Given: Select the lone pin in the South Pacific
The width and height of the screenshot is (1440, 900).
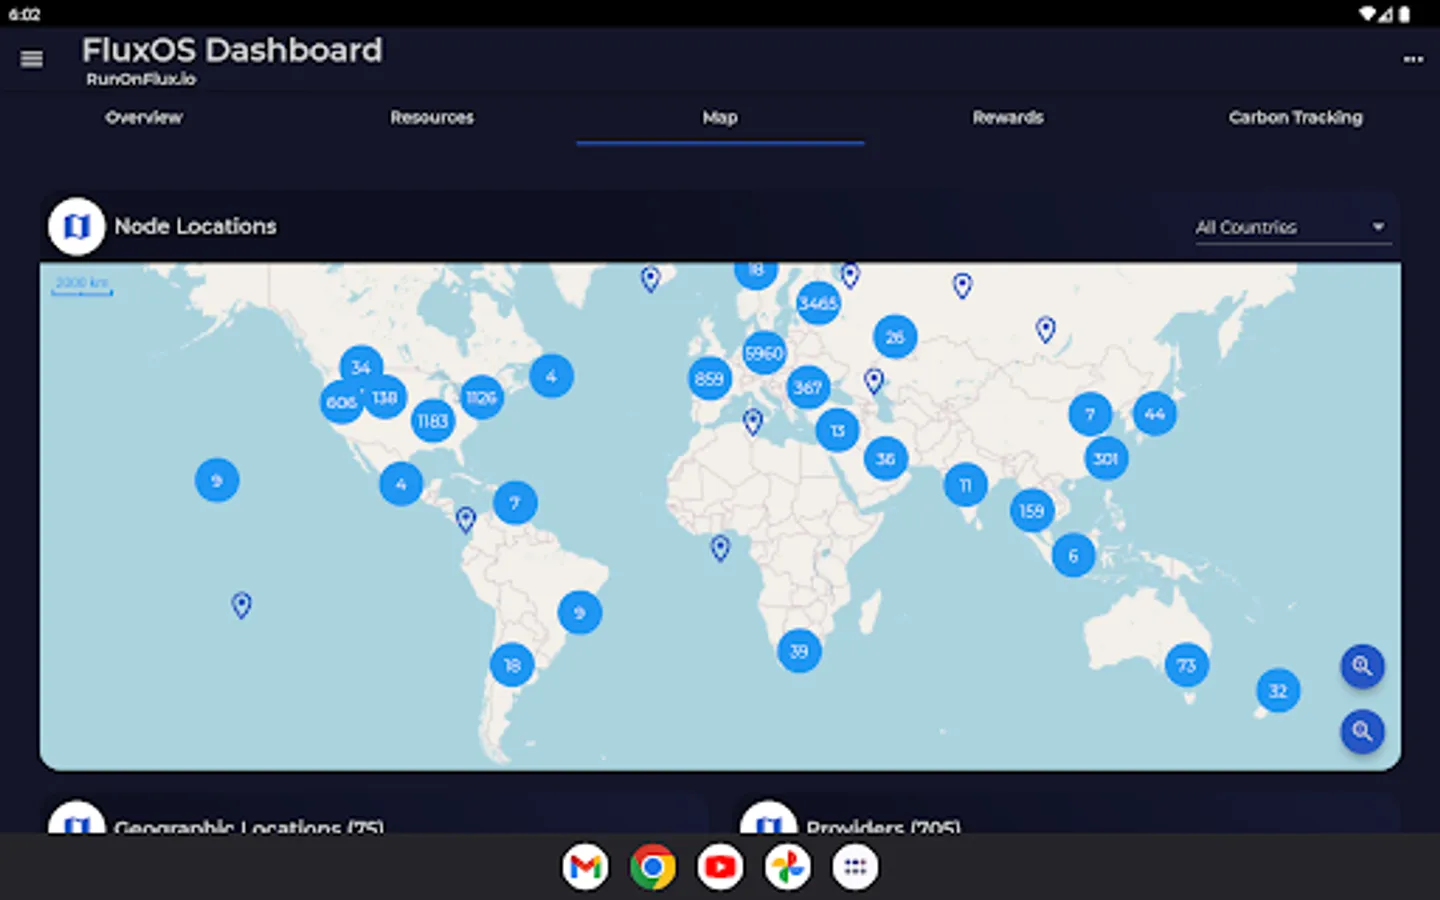Looking at the screenshot, I should [241, 605].
